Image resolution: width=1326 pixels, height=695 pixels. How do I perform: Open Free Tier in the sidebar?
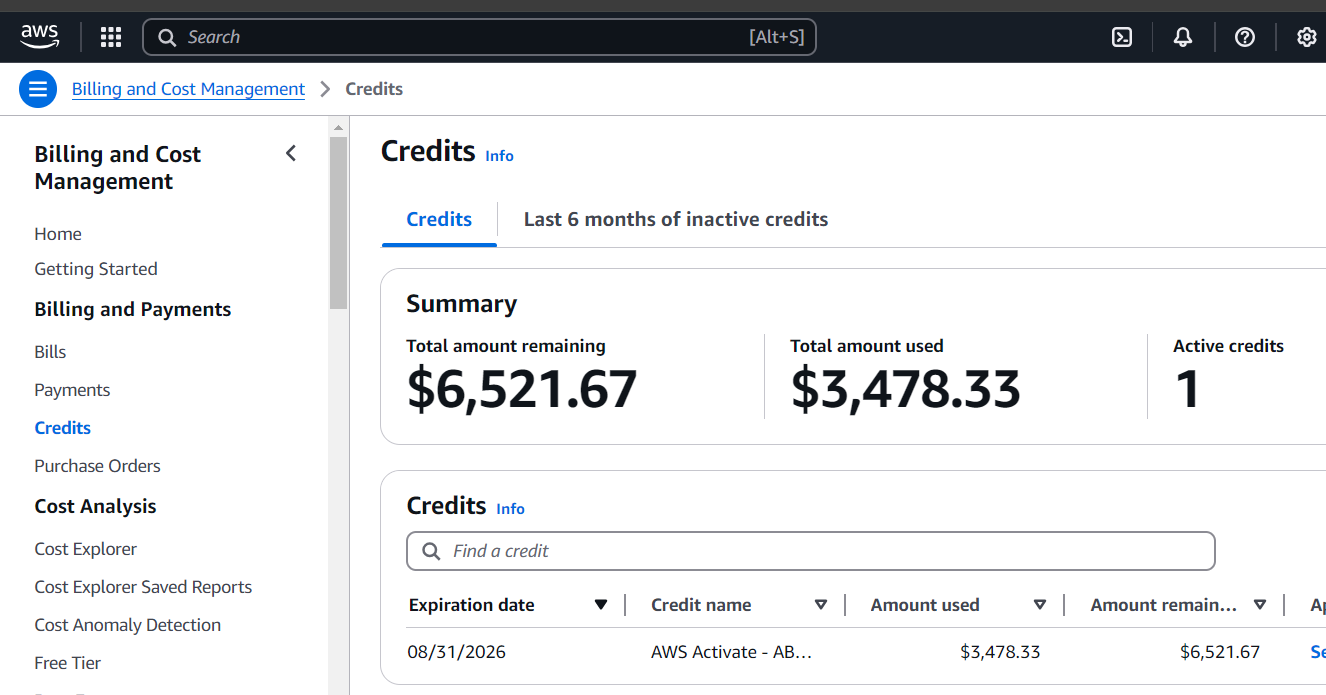[67, 663]
